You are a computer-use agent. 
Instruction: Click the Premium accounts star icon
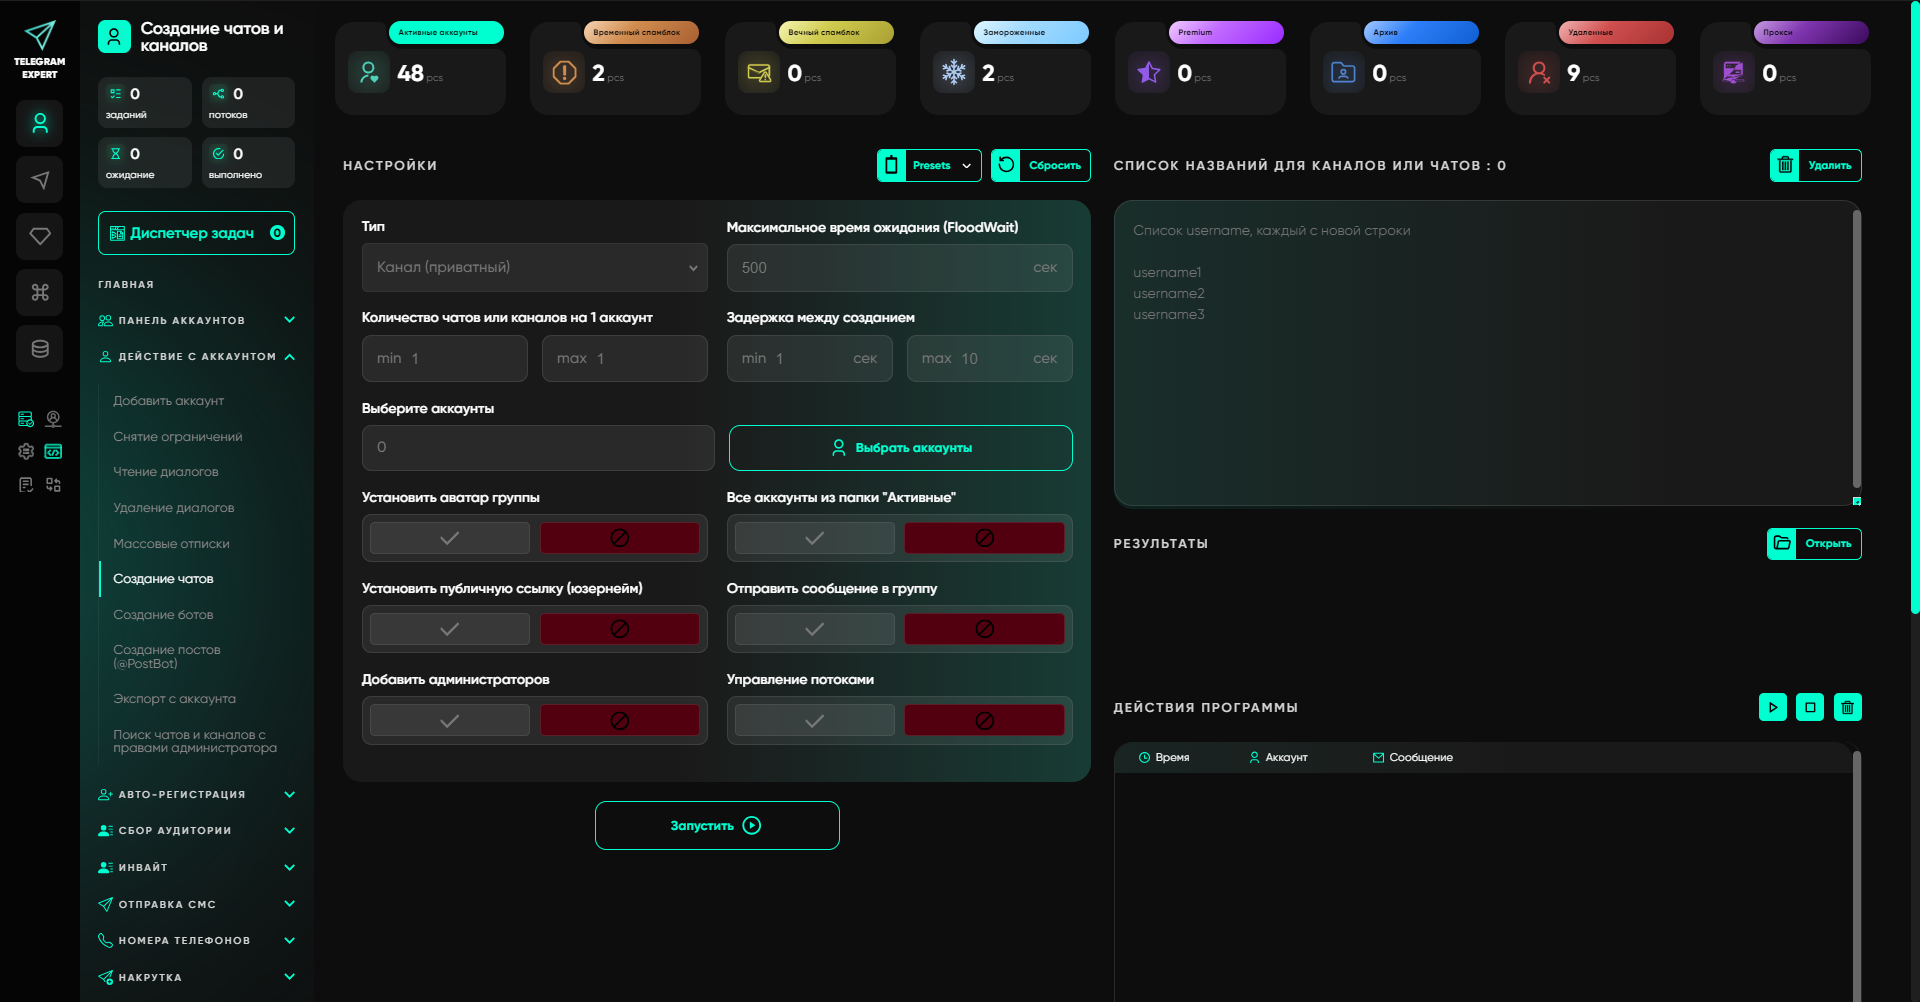click(x=1149, y=73)
